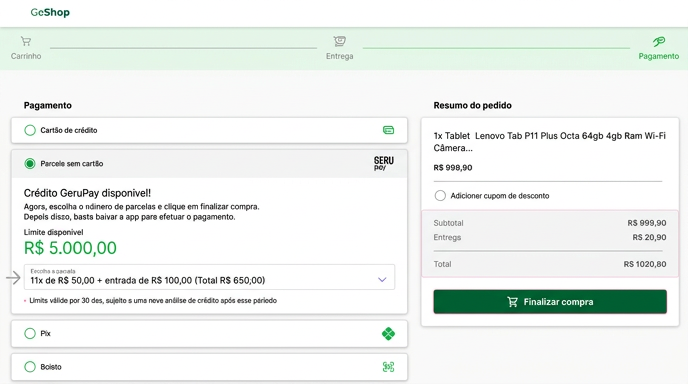Click the green Pix diamond icon
688x384 pixels.
(388, 334)
